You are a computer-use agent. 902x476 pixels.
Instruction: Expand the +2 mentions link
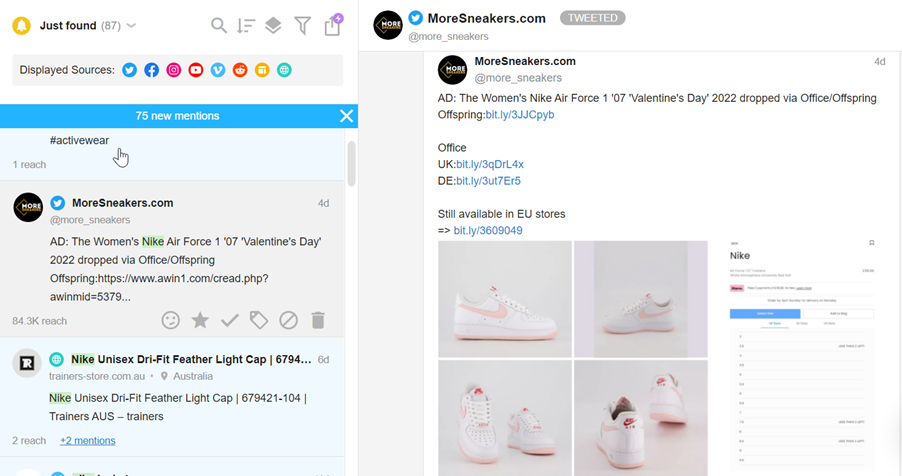87,440
